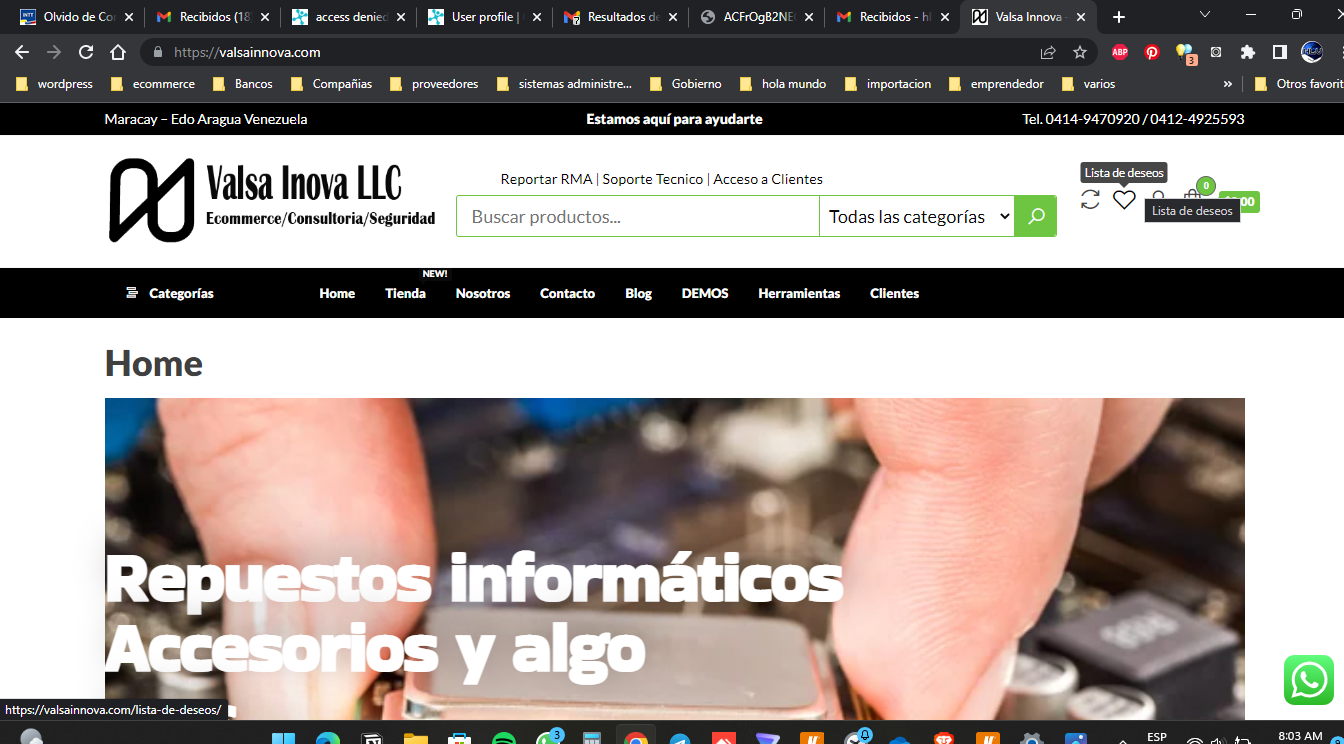Screen dimensions: 1344x744
Task: Open the Chrome profile avatar
Action: (x=1311, y=52)
